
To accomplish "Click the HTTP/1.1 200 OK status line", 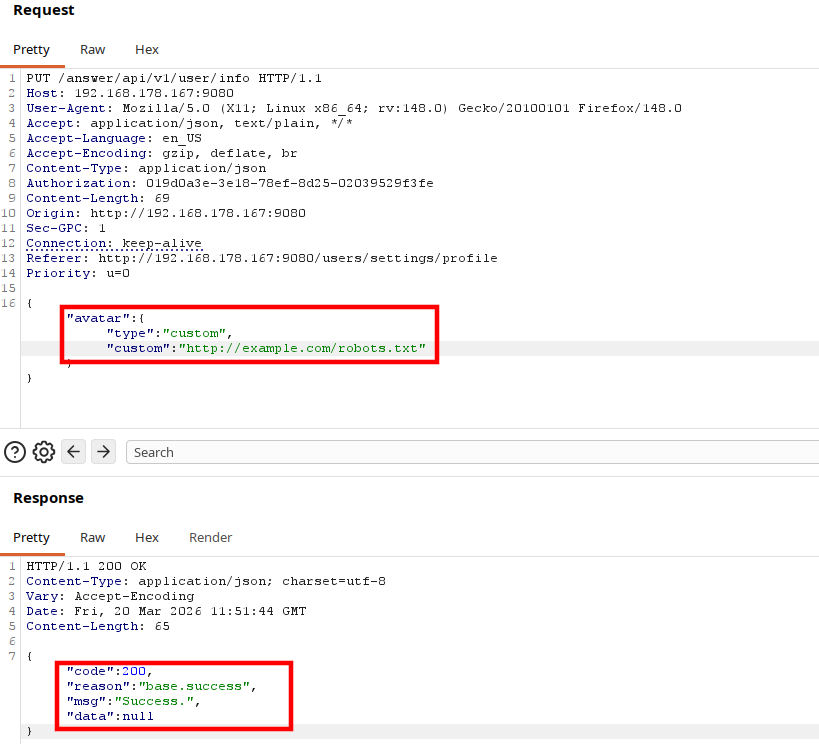I will (x=86, y=566).
